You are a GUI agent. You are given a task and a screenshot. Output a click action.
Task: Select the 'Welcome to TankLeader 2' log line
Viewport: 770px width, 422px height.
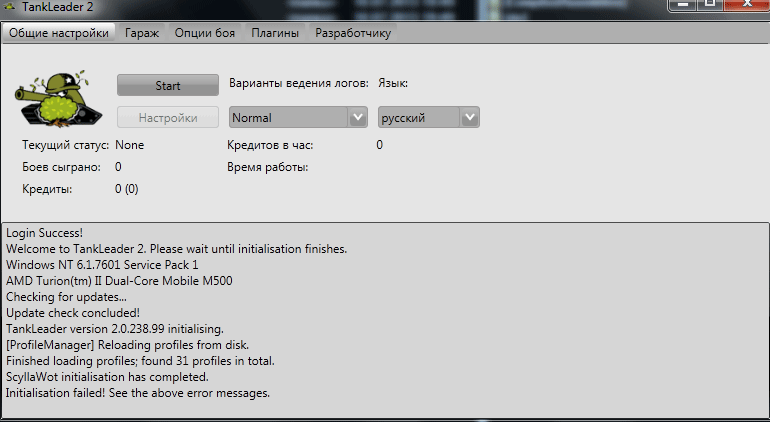pos(177,249)
